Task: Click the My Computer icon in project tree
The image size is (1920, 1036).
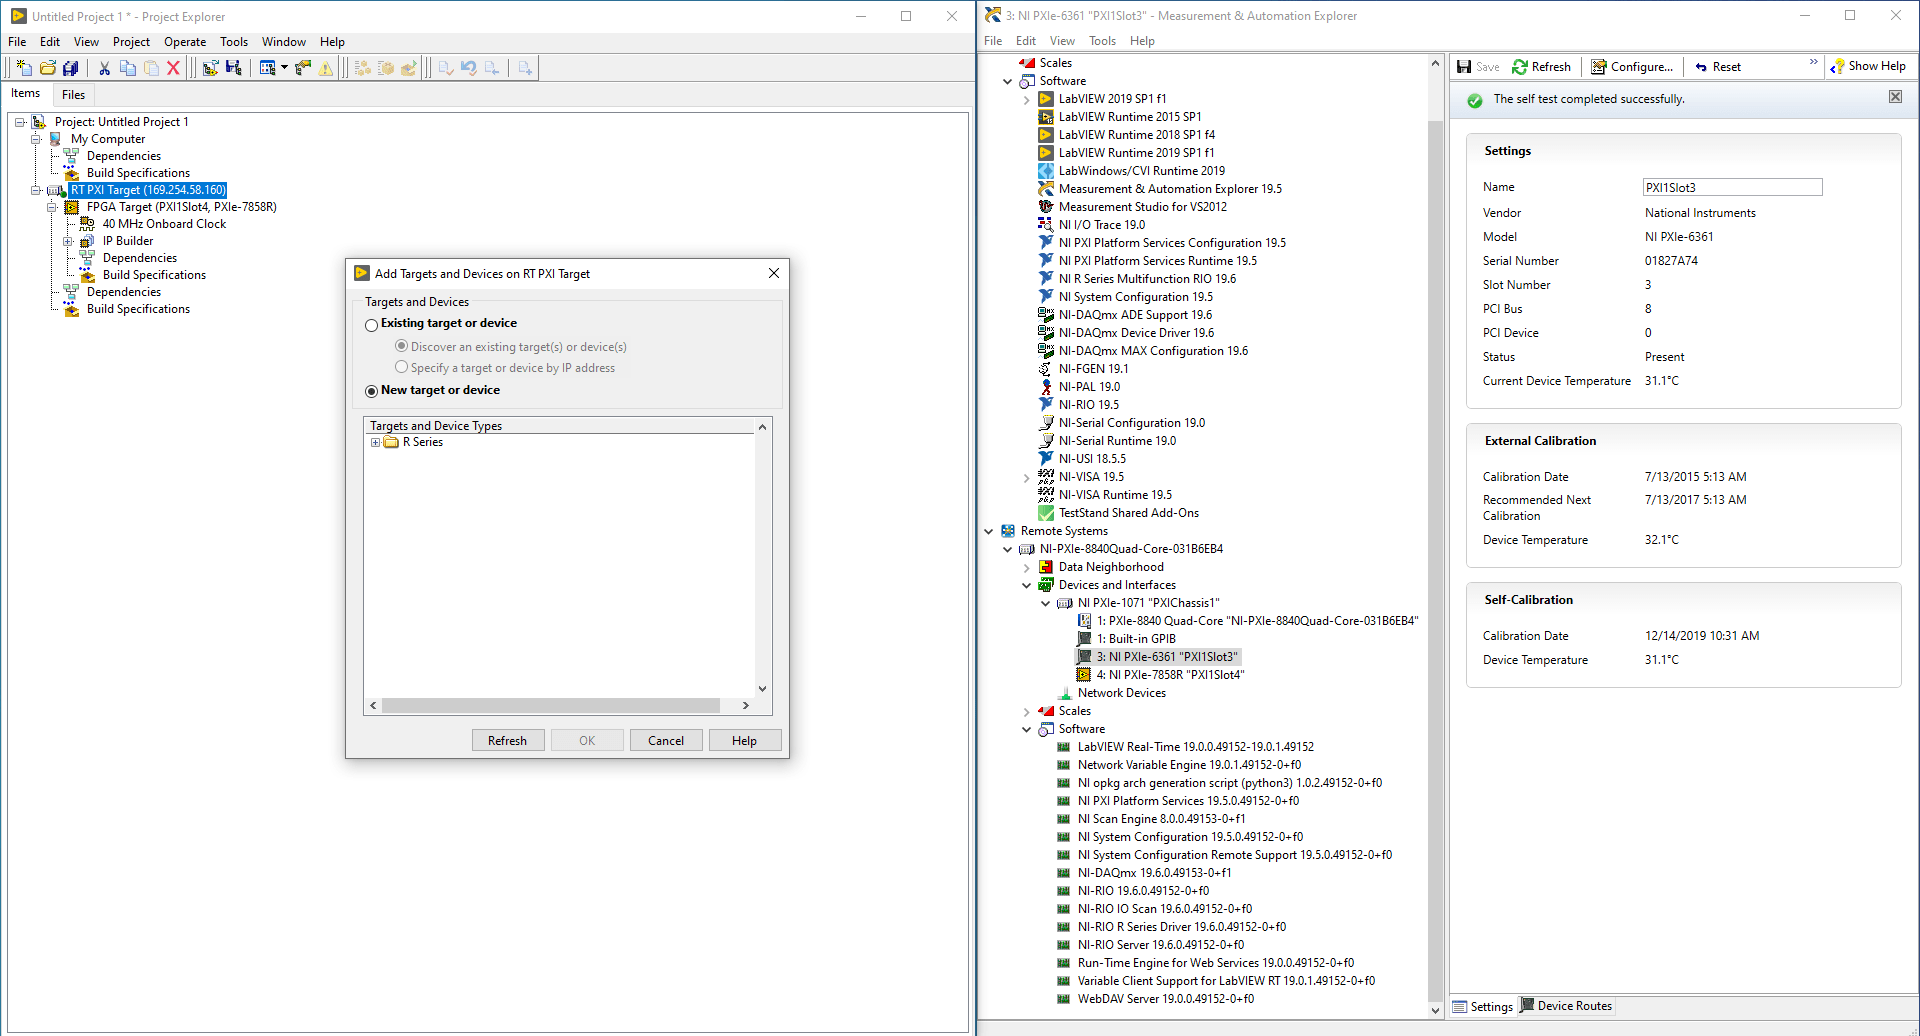Action: coord(55,139)
